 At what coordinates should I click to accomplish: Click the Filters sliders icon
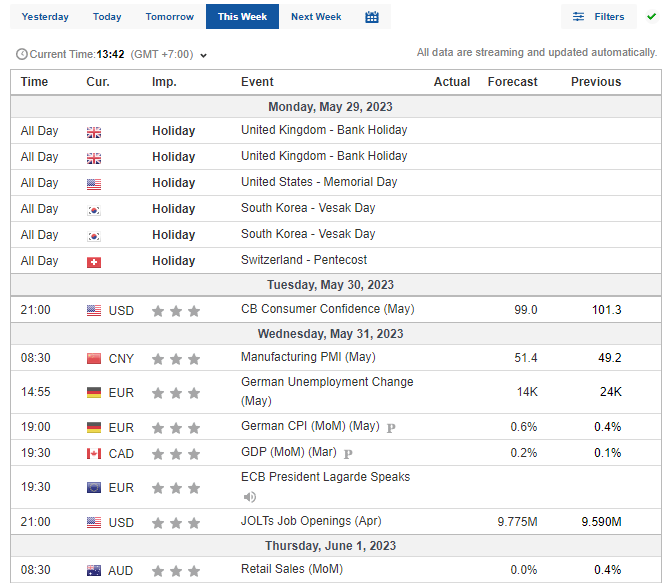(578, 17)
